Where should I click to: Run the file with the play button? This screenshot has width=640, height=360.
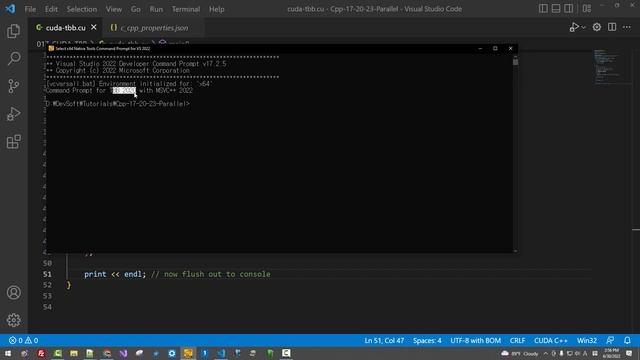click(x=574, y=27)
